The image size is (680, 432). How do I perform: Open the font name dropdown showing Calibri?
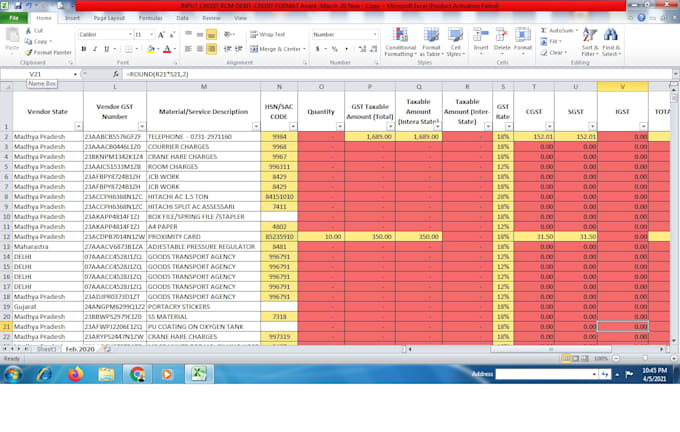coord(130,34)
